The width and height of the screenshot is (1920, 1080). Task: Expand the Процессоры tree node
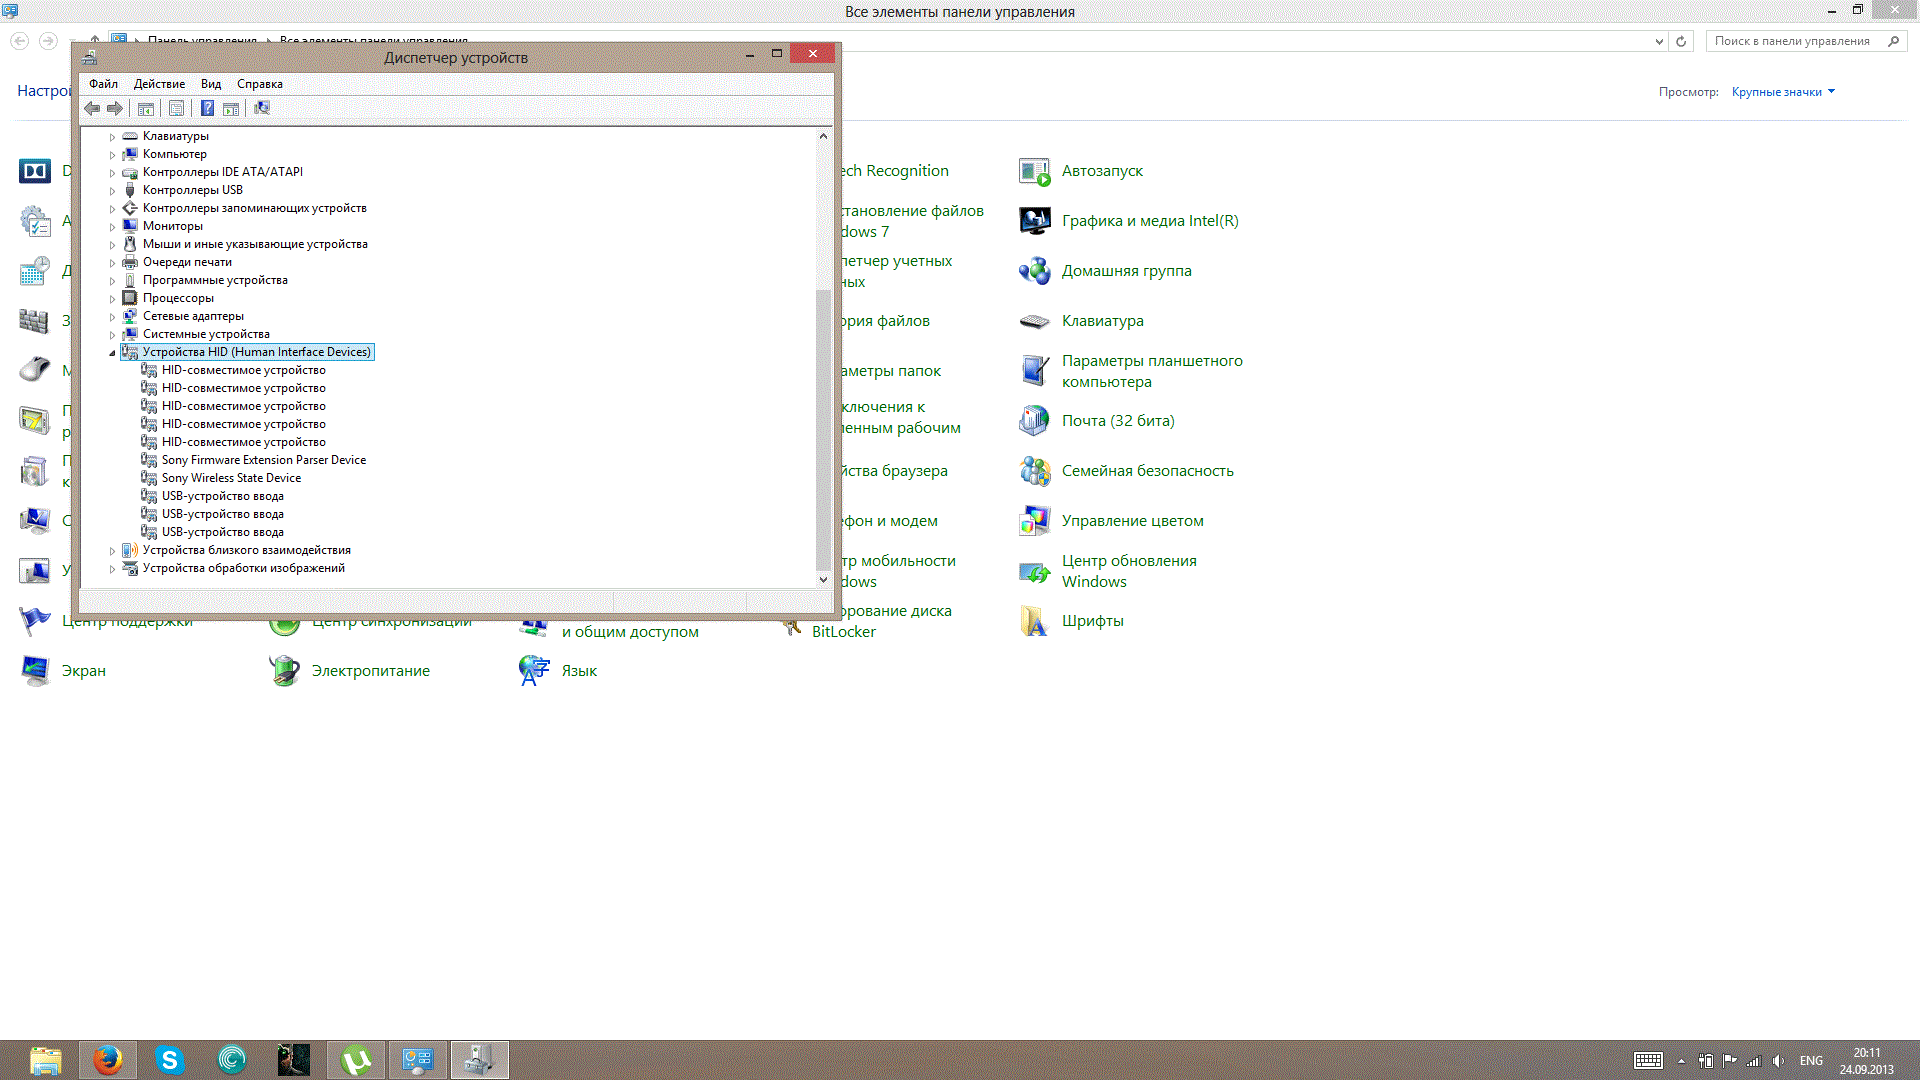coord(112,299)
